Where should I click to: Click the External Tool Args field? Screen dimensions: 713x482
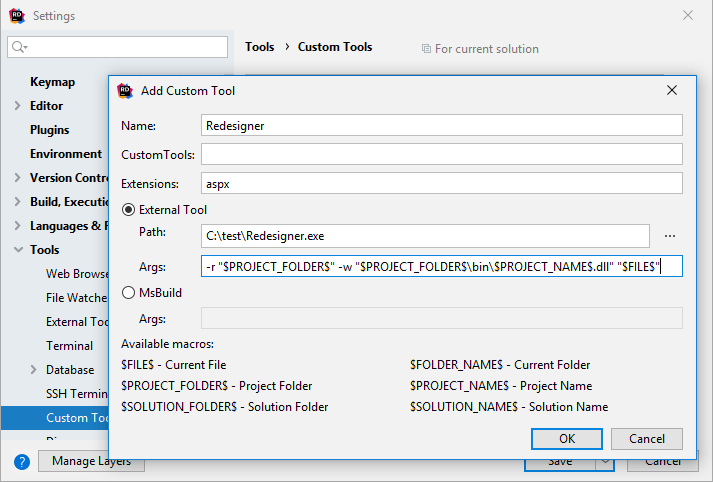pos(442,266)
